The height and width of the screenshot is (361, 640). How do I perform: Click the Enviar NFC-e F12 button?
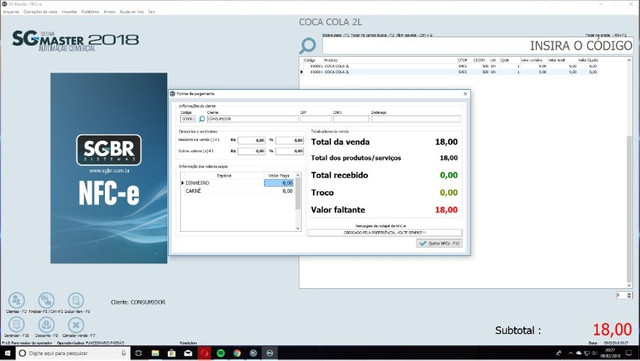coord(439,243)
